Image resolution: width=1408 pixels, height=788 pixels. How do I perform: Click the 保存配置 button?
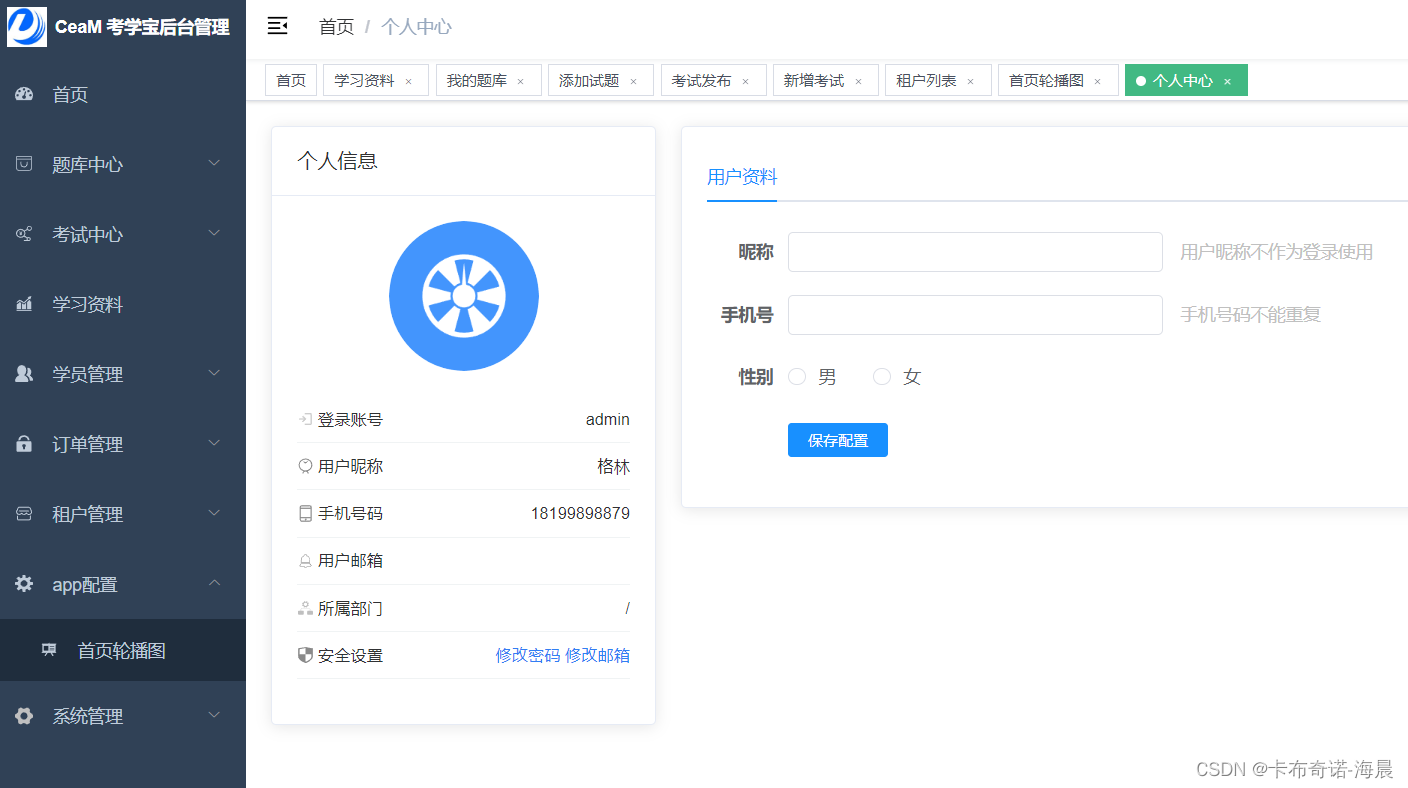[x=837, y=439]
